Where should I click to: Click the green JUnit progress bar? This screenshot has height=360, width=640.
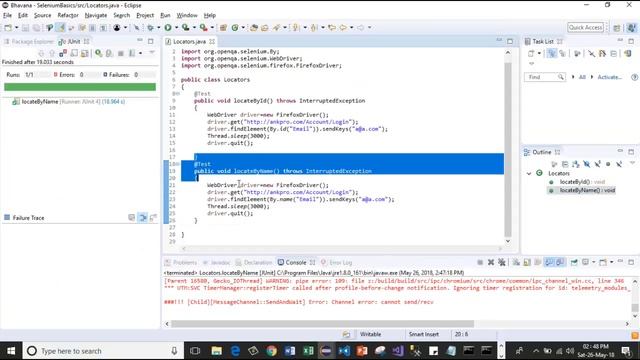coord(80,87)
